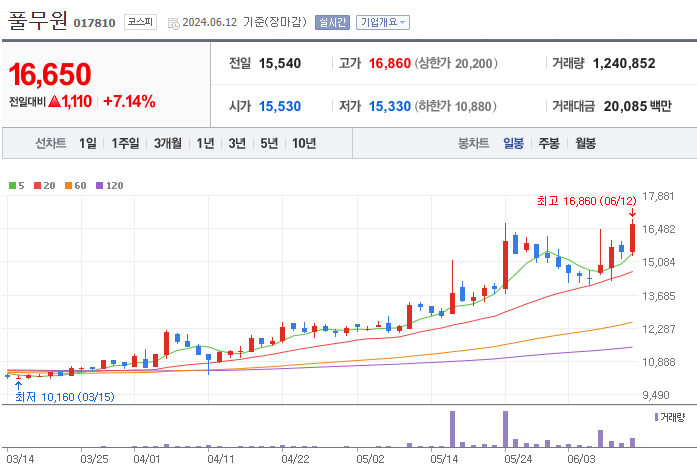Viewport: 697px width, 469px height.
Task: Show the 1년 line chart
Action: pyautogui.click(x=205, y=143)
